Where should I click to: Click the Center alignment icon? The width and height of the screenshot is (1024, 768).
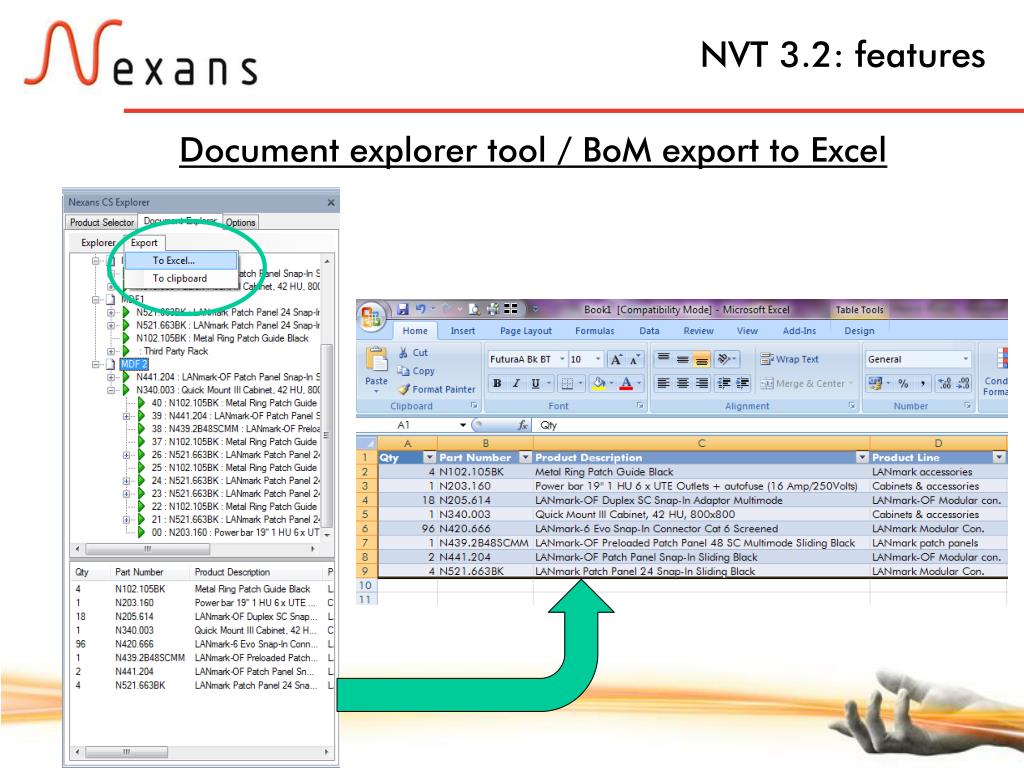tap(682, 383)
